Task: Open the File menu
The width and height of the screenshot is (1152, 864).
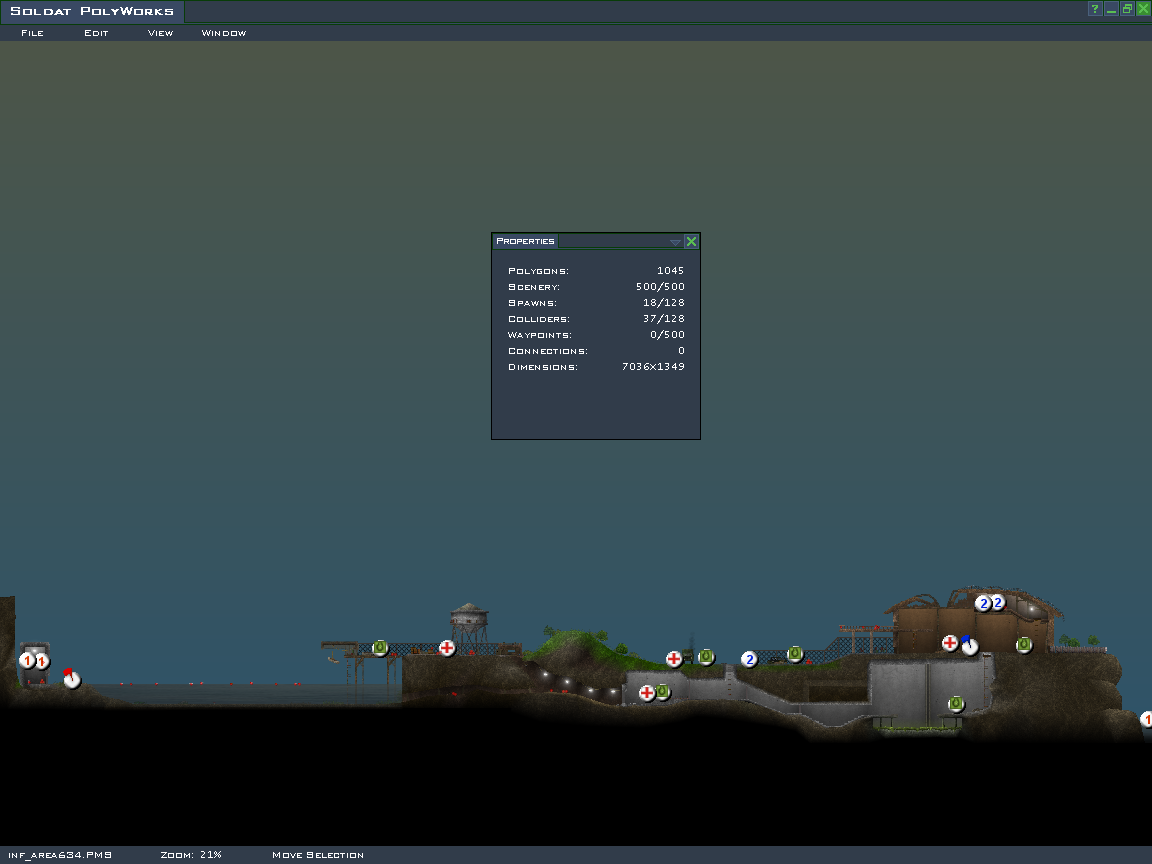Action: tap(32, 33)
